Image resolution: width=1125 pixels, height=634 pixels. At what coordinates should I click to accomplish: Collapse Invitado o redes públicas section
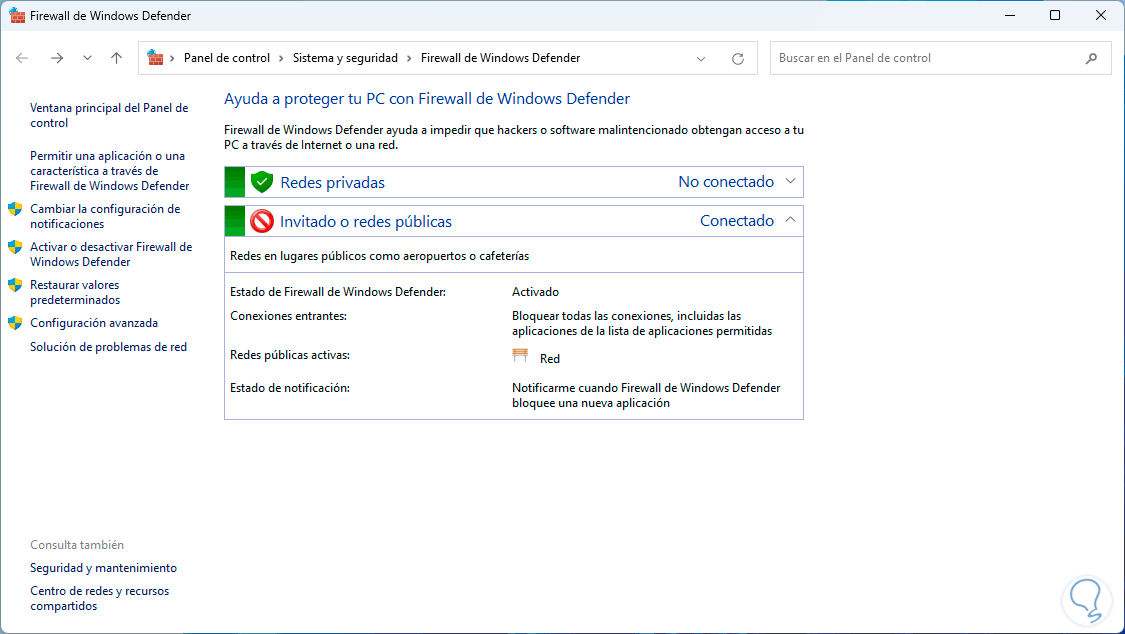coord(790,220)
